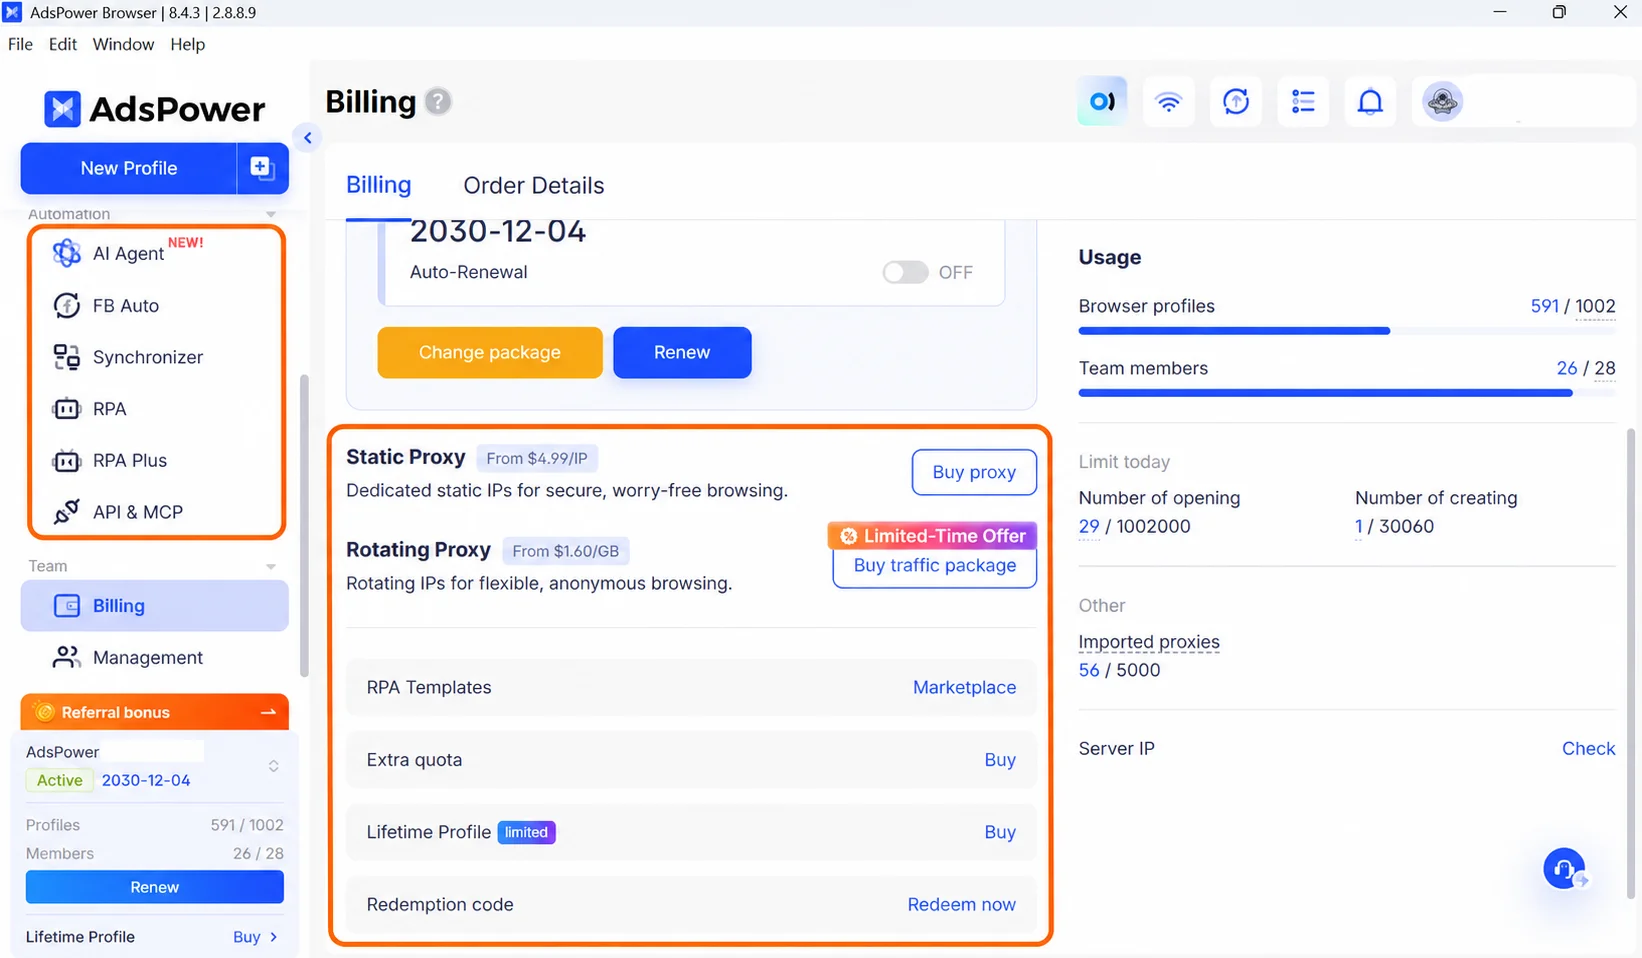
Task: Click Buy traffic package button
Action: pos(935,566)
